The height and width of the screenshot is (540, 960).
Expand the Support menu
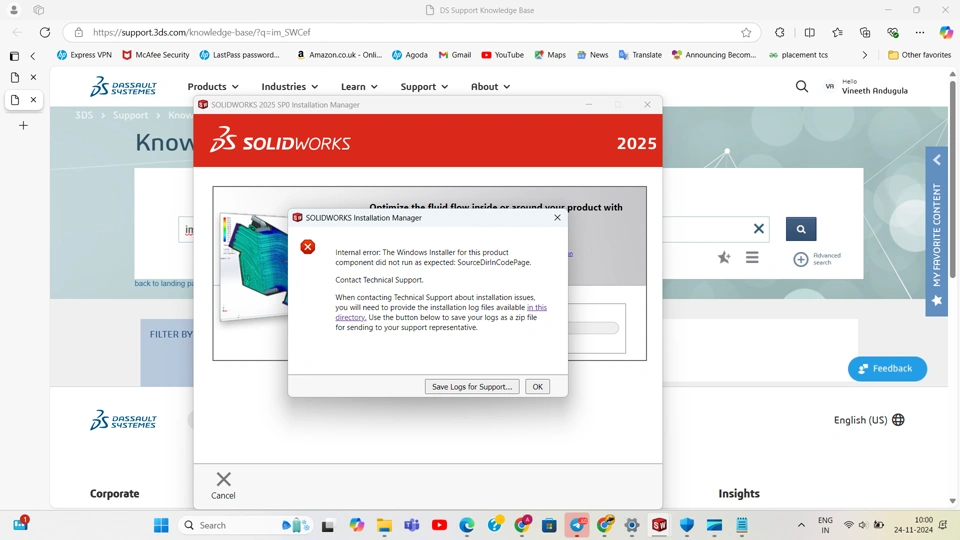[x=424, y=86]
